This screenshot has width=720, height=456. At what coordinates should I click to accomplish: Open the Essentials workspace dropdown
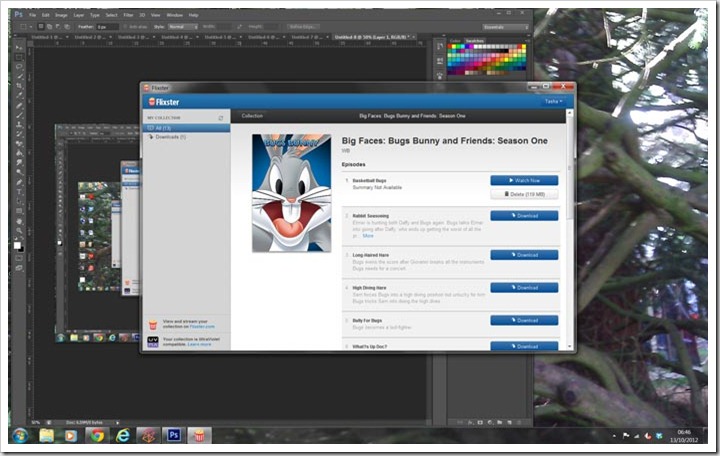[505, 27]
